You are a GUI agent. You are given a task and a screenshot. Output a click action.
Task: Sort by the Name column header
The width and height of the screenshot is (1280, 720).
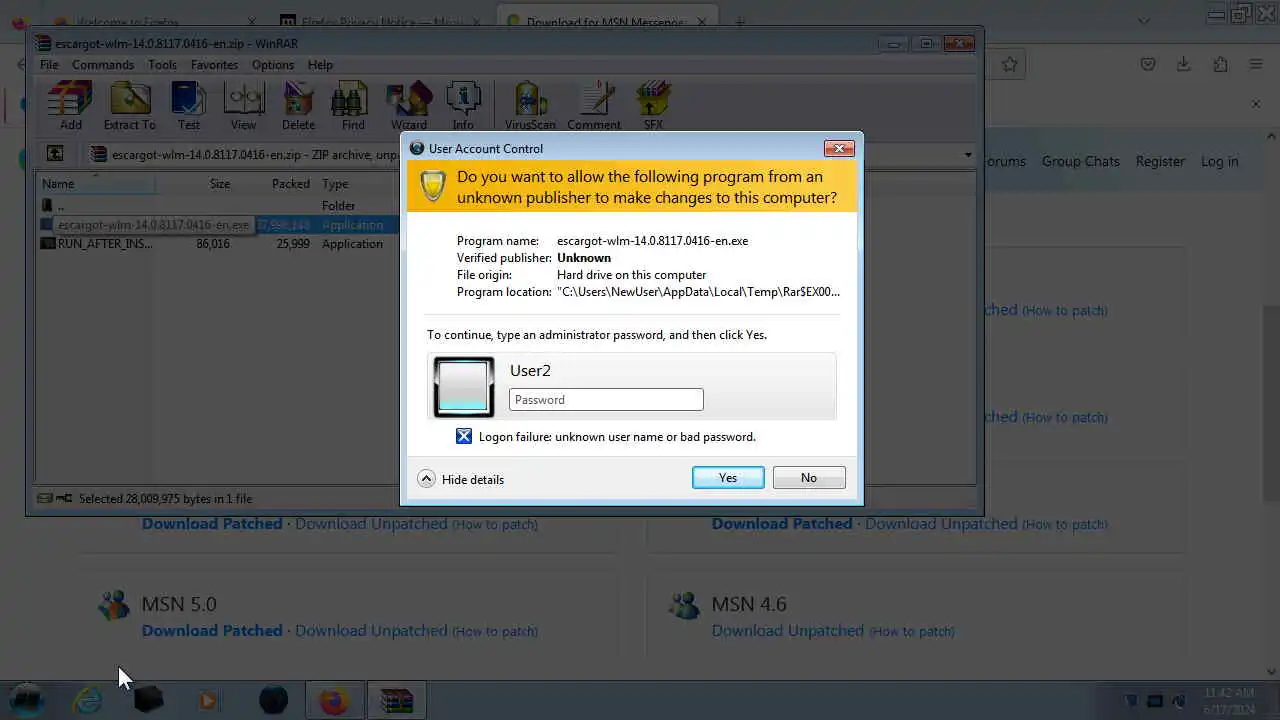96,184
